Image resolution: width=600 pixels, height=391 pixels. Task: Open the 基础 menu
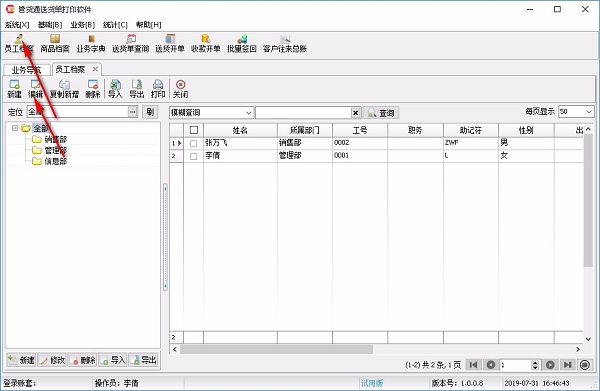[50, 25]
